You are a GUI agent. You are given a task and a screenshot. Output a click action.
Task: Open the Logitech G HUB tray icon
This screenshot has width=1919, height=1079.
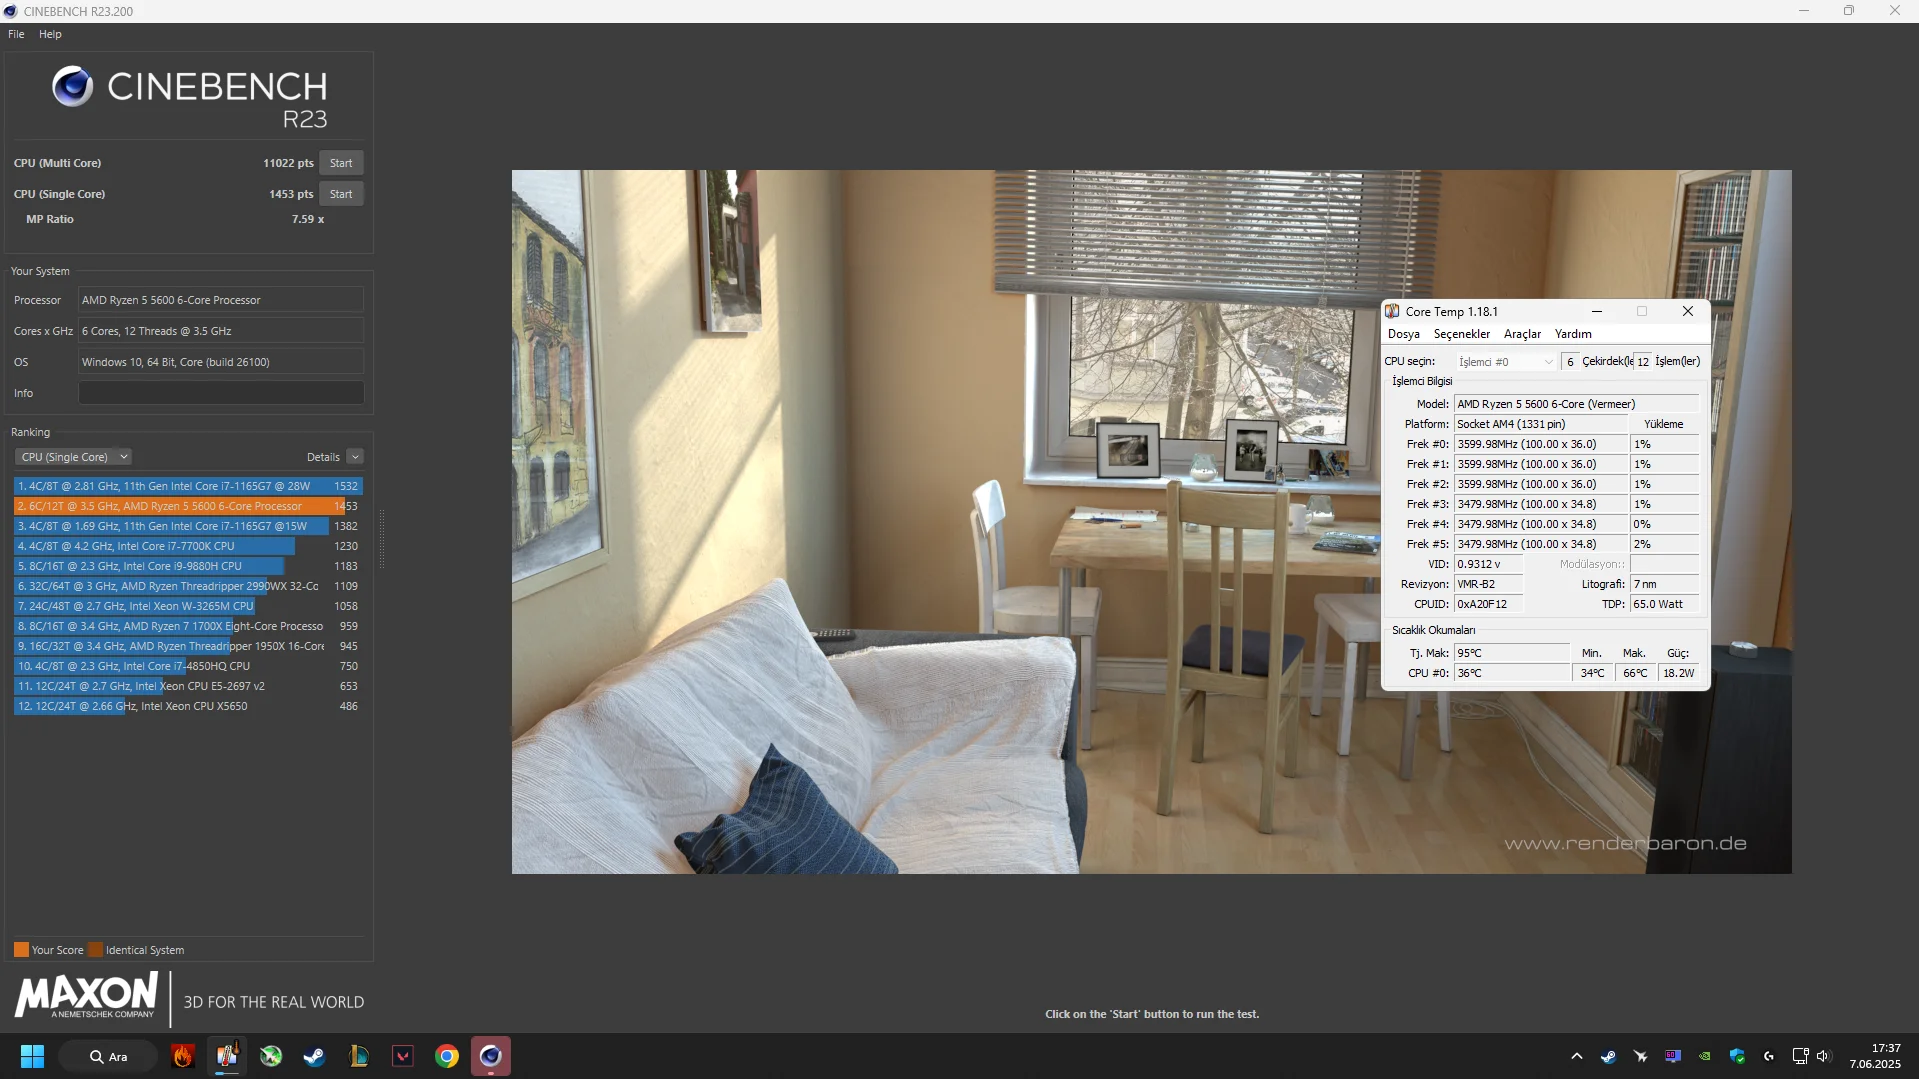[1769, 1056]
